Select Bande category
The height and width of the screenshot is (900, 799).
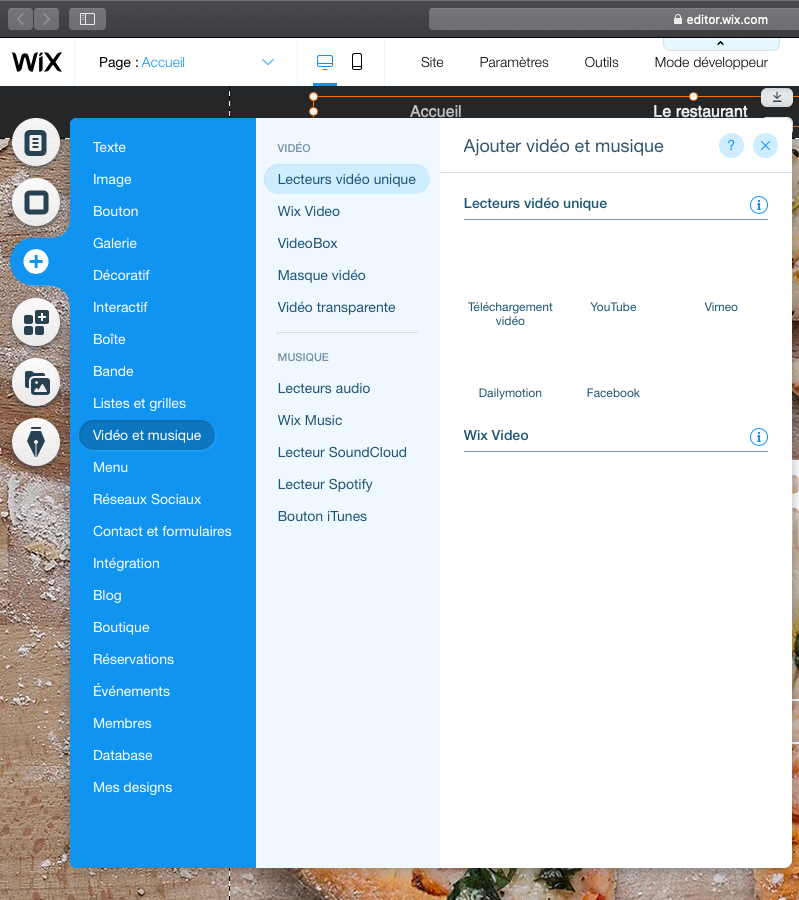113,371
